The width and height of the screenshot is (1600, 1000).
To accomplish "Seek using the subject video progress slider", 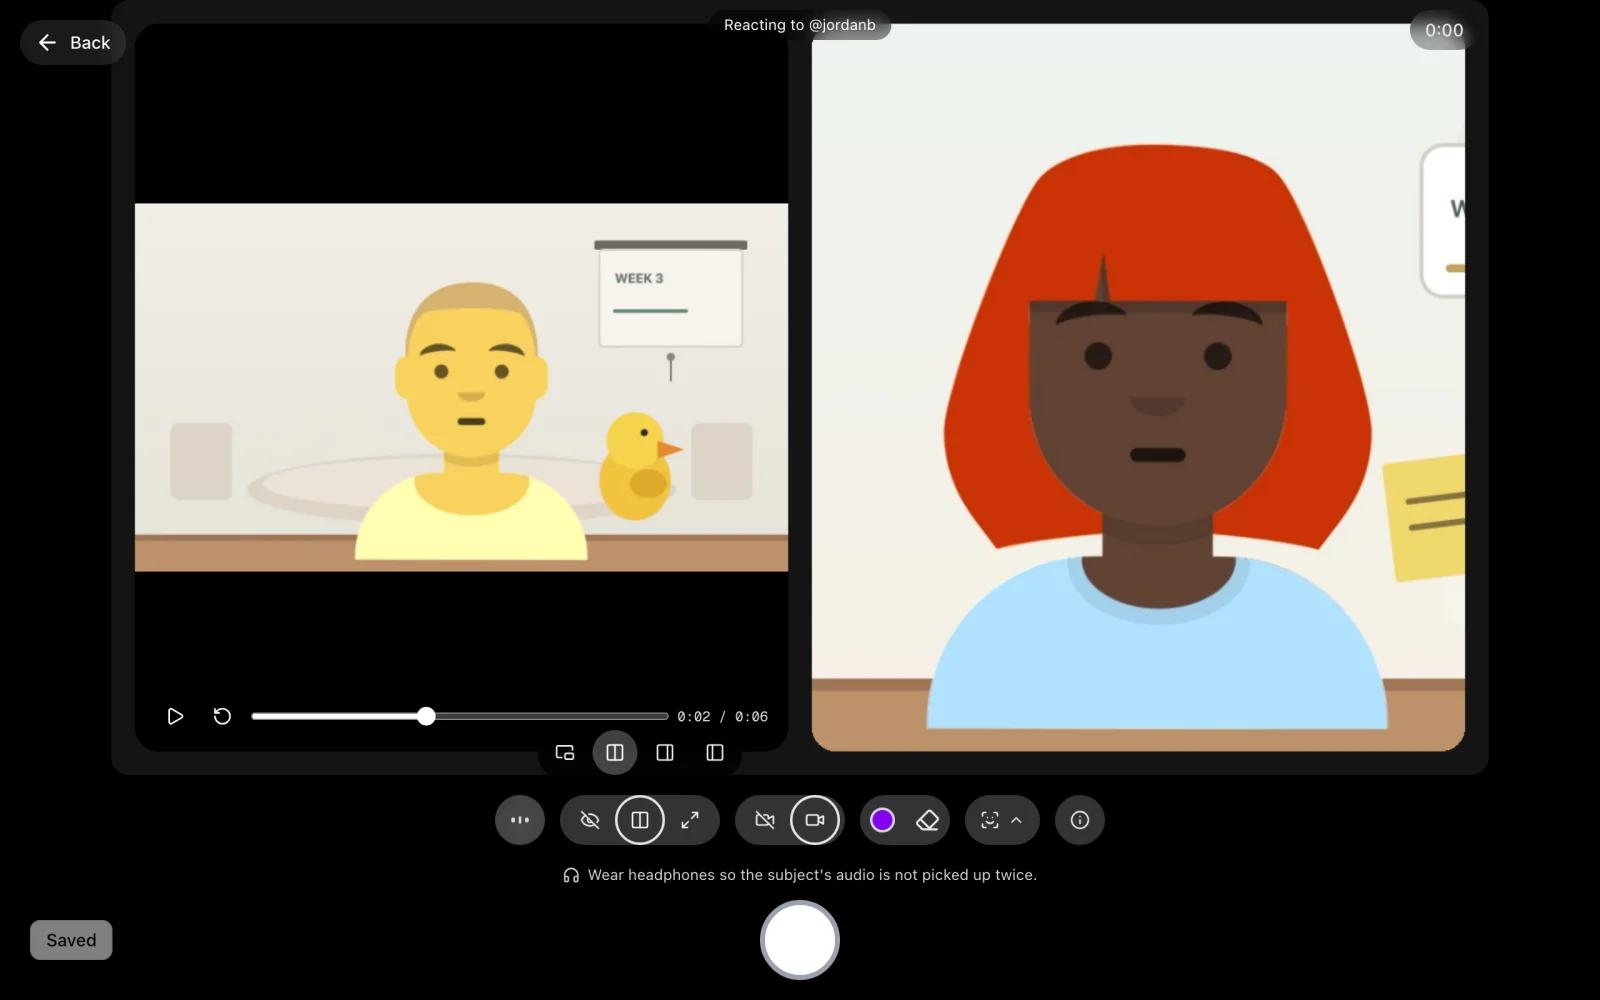I will pyautogui.click(x=460, y=716).
